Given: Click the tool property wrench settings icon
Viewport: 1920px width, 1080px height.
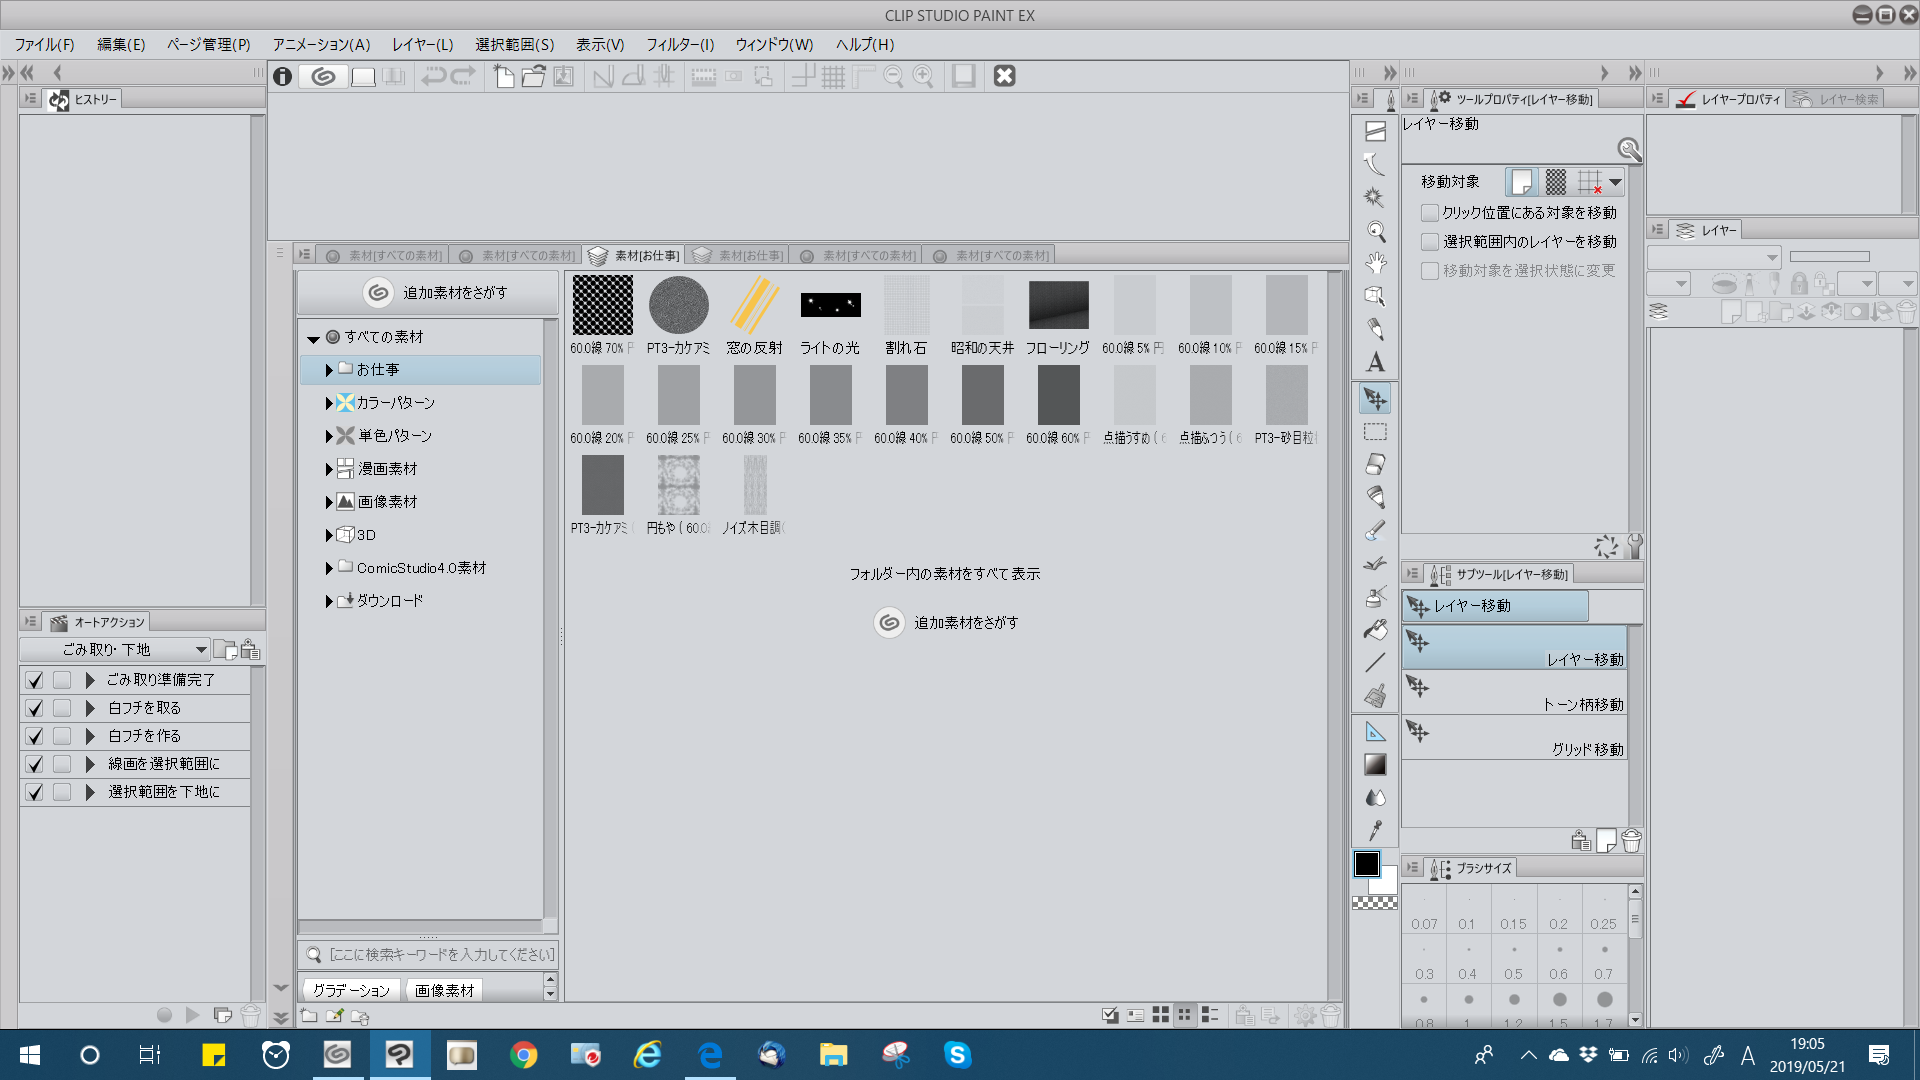Looking at the screenshot, I should 1634,546.
